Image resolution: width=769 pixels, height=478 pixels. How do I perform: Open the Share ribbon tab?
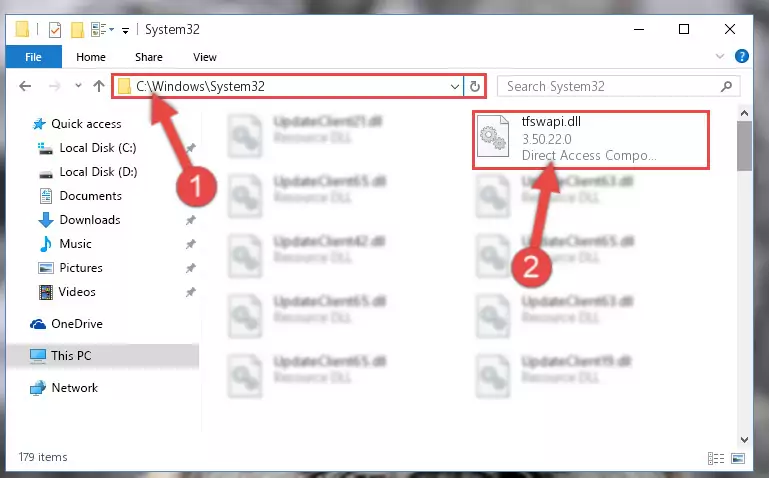(x=149, y=57)
